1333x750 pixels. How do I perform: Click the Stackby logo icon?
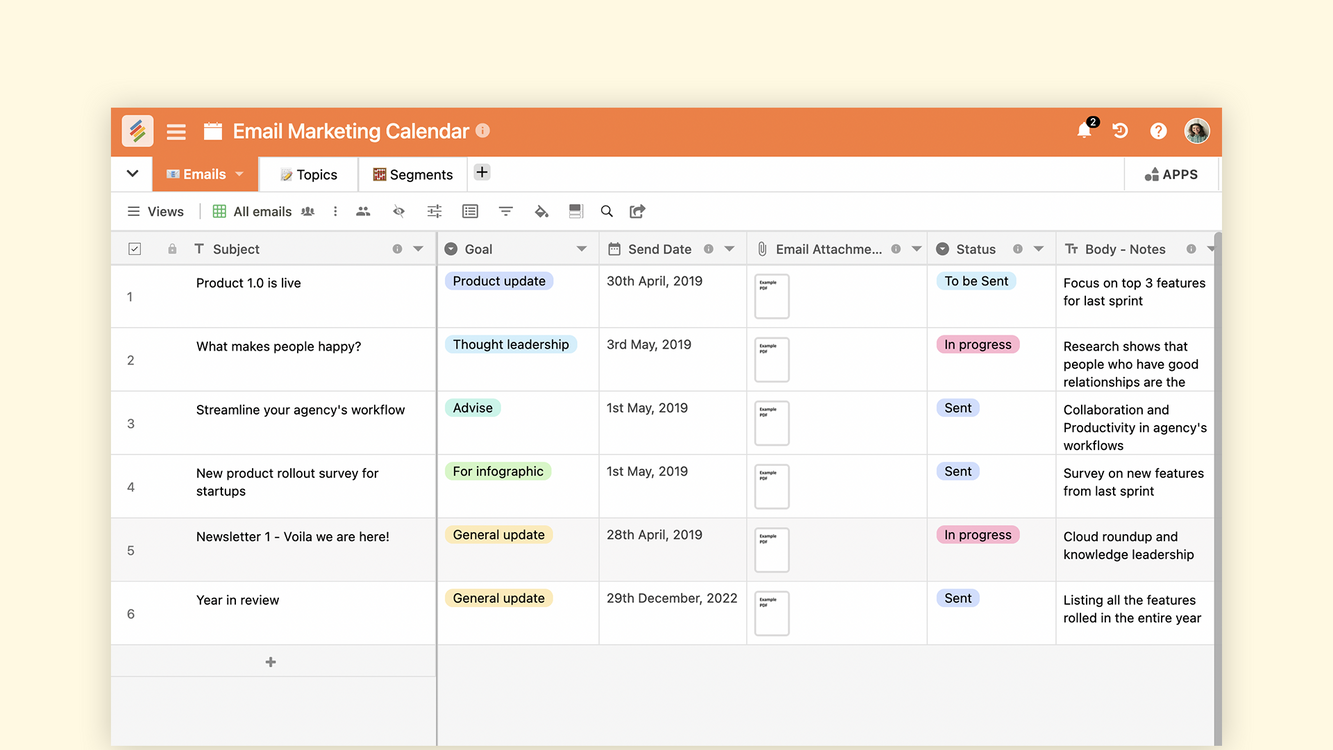(138, 131)
